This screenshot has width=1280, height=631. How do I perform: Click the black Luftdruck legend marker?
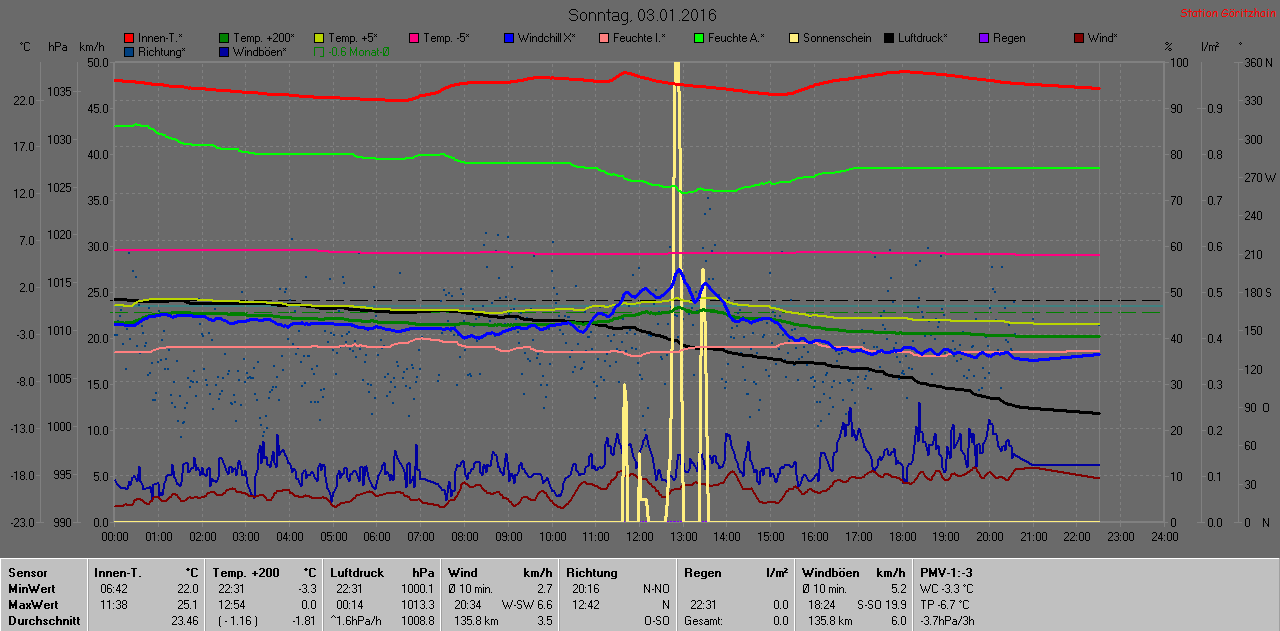point(890,38)
